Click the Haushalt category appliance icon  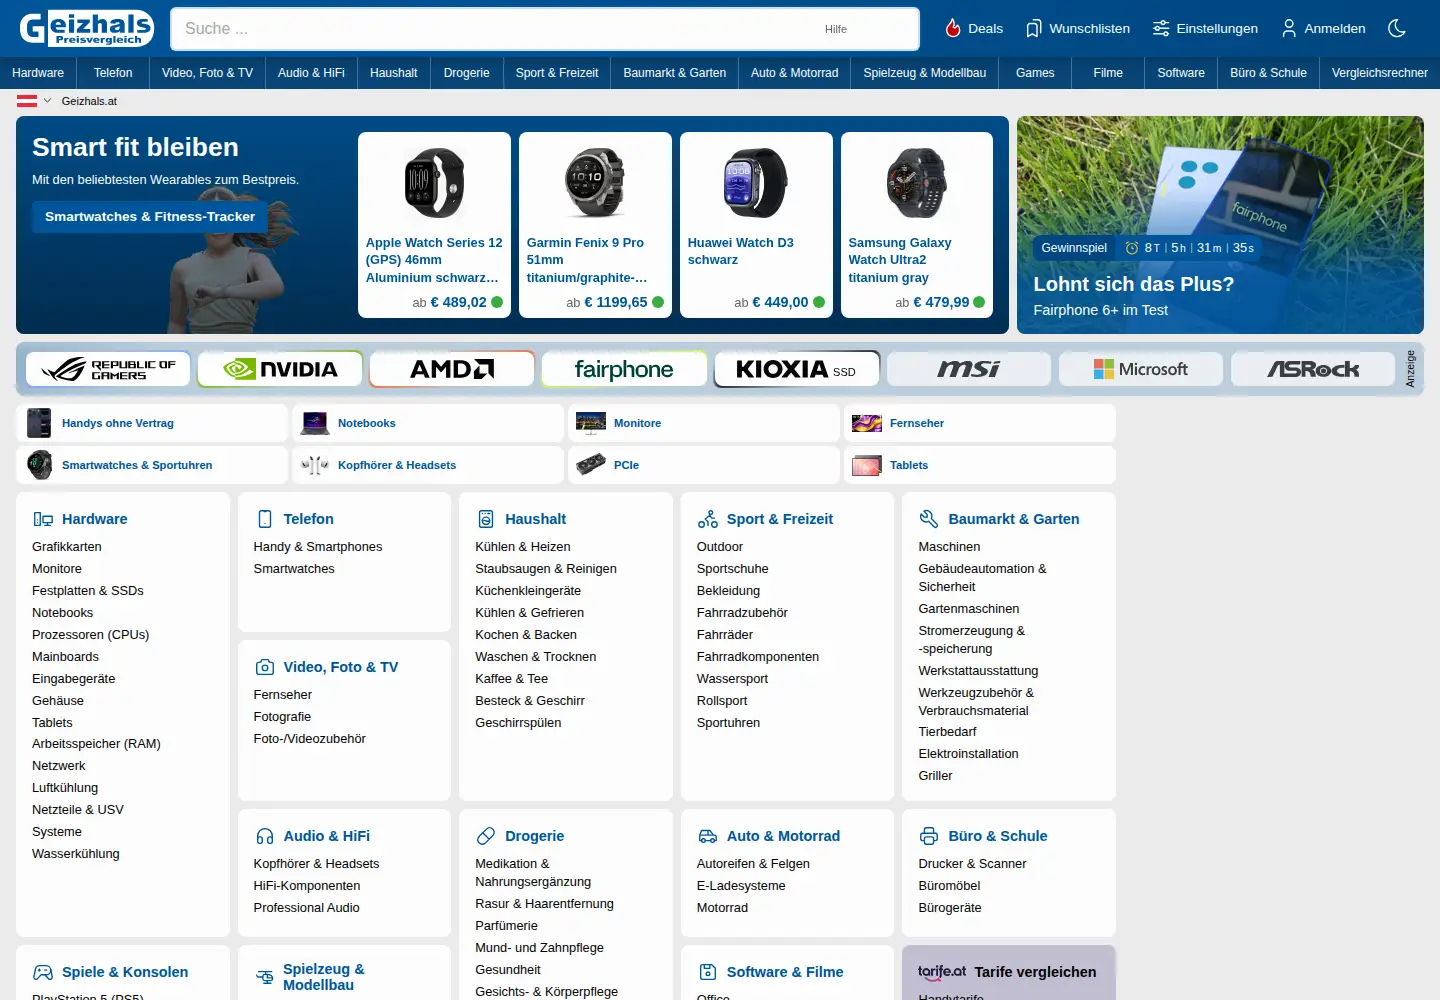tap(486, 519)
